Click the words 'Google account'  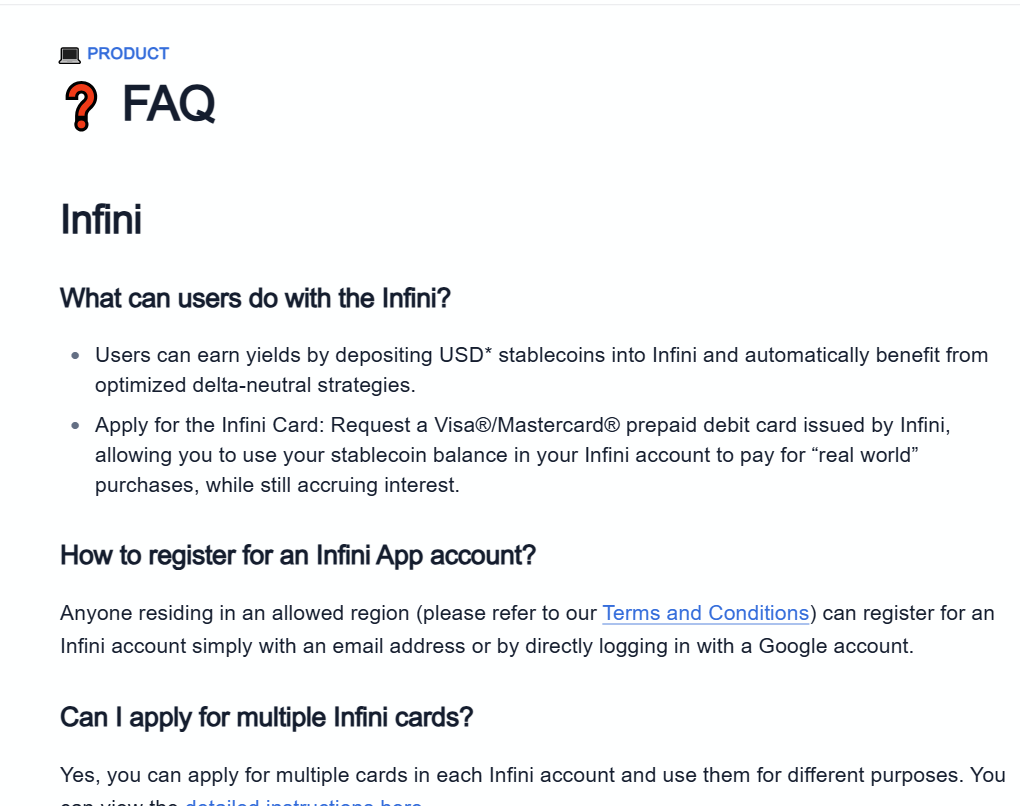point(834,647)
